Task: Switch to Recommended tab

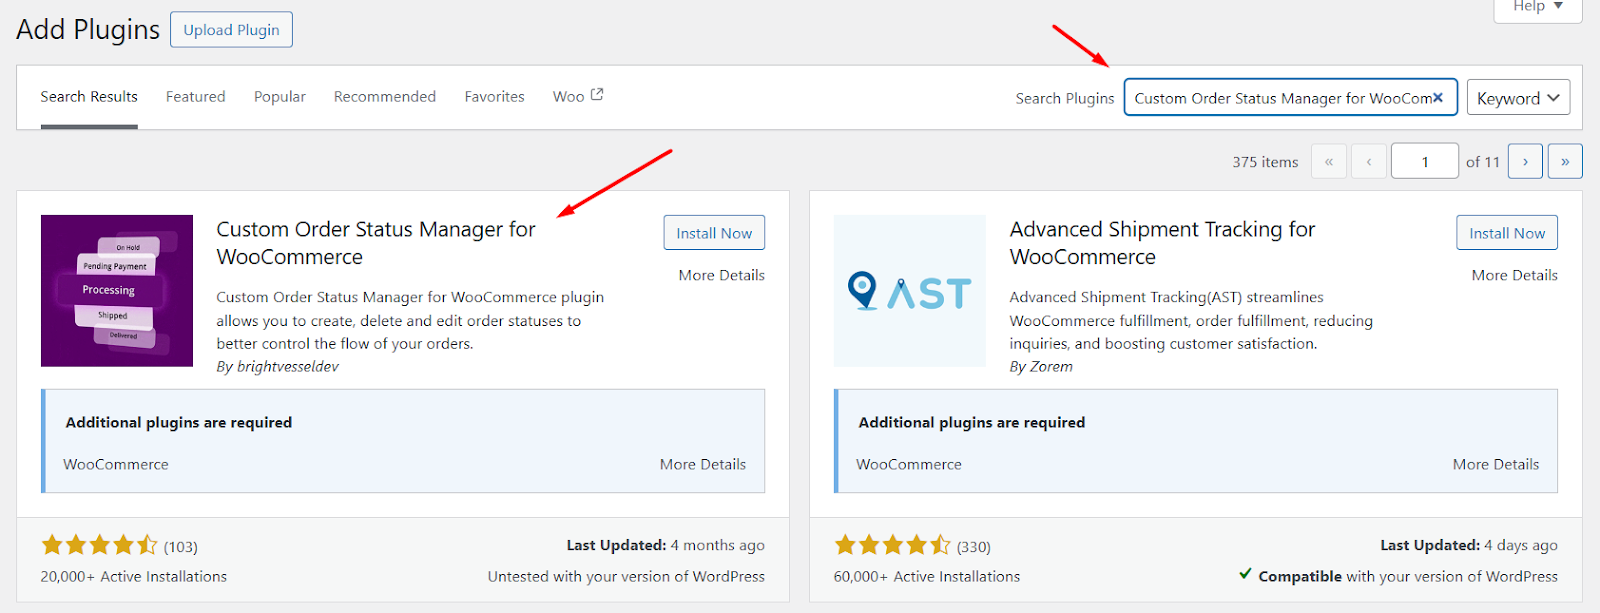Action: pyautogui.click(x=385, y=97)
